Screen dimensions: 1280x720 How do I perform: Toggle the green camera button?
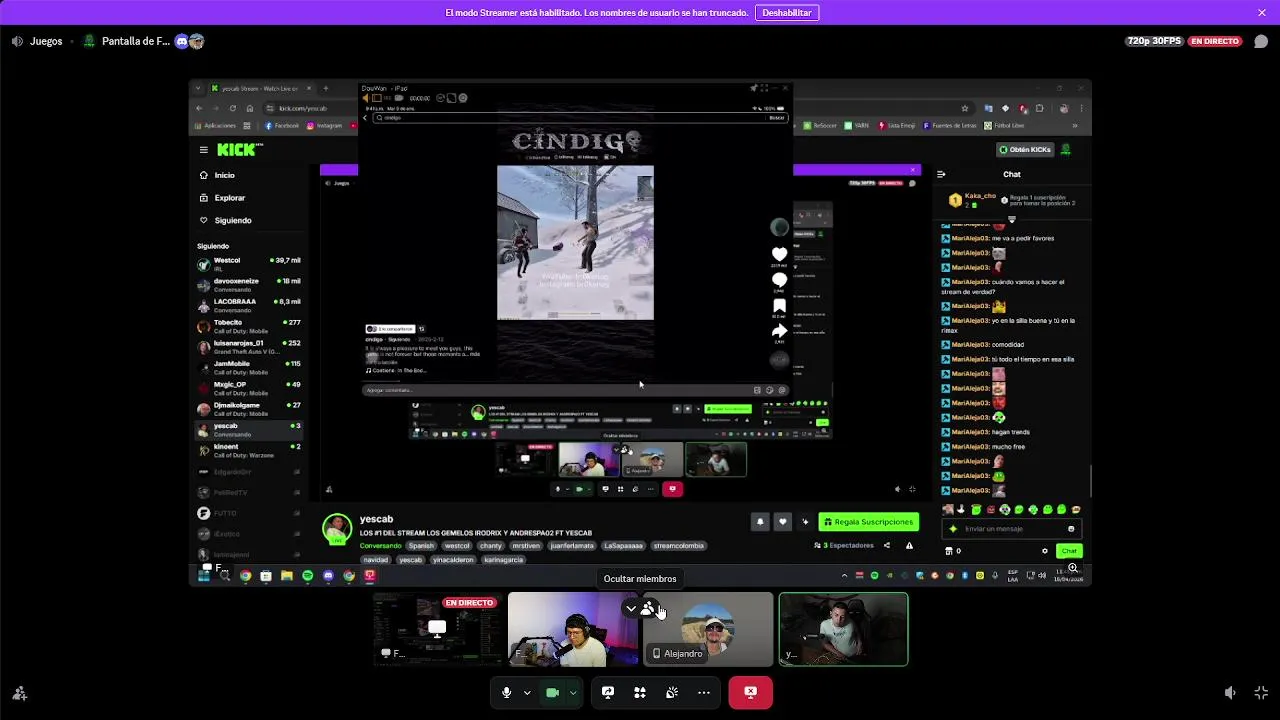tap(552, 692)
